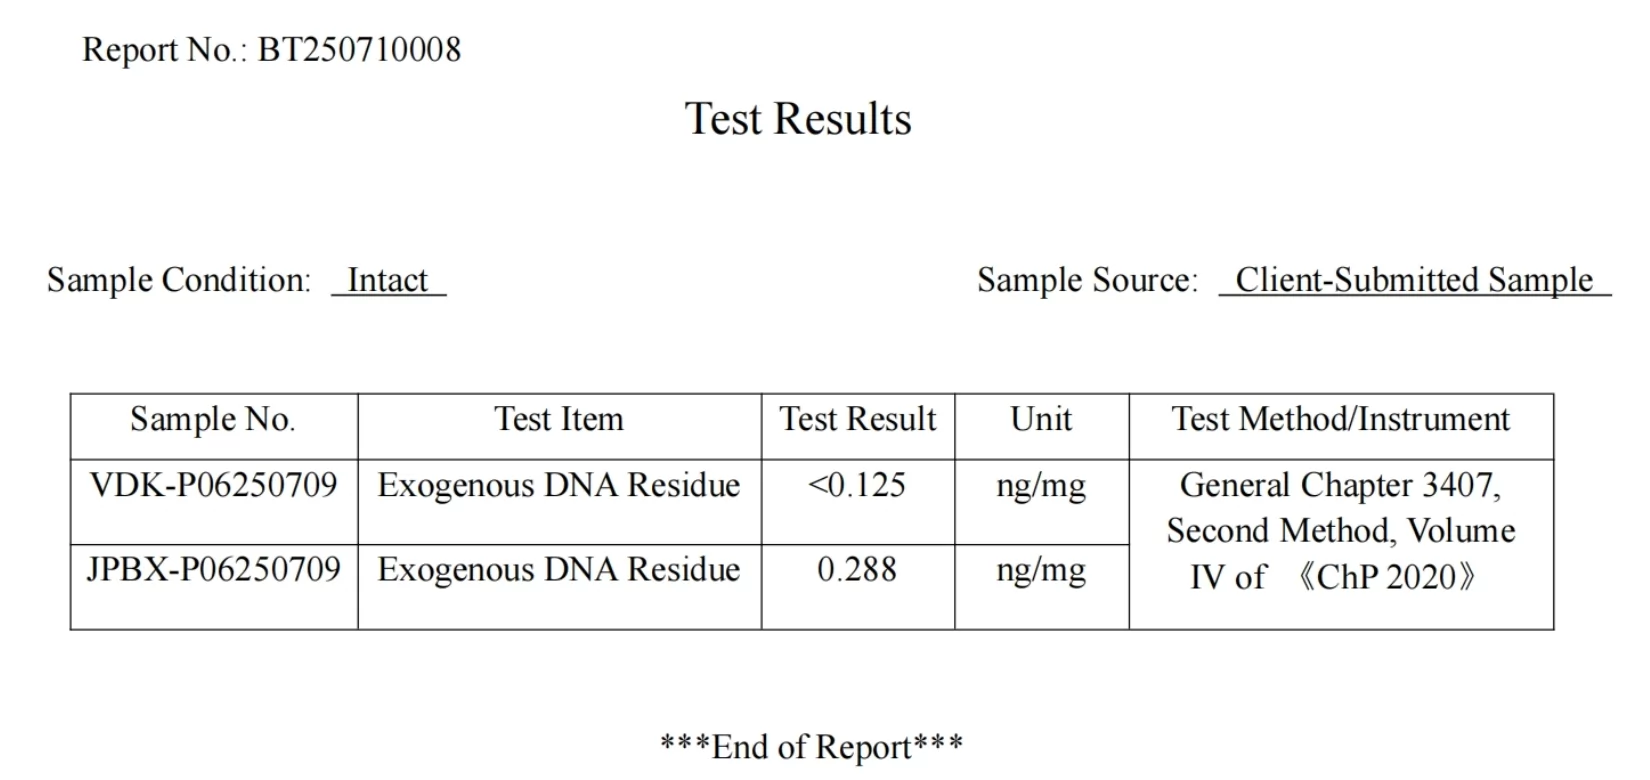This screenshot has width=1650, height=780.
Task: Click Exogenous DNA Residue in the VDK row
Action: click(559, 486)
